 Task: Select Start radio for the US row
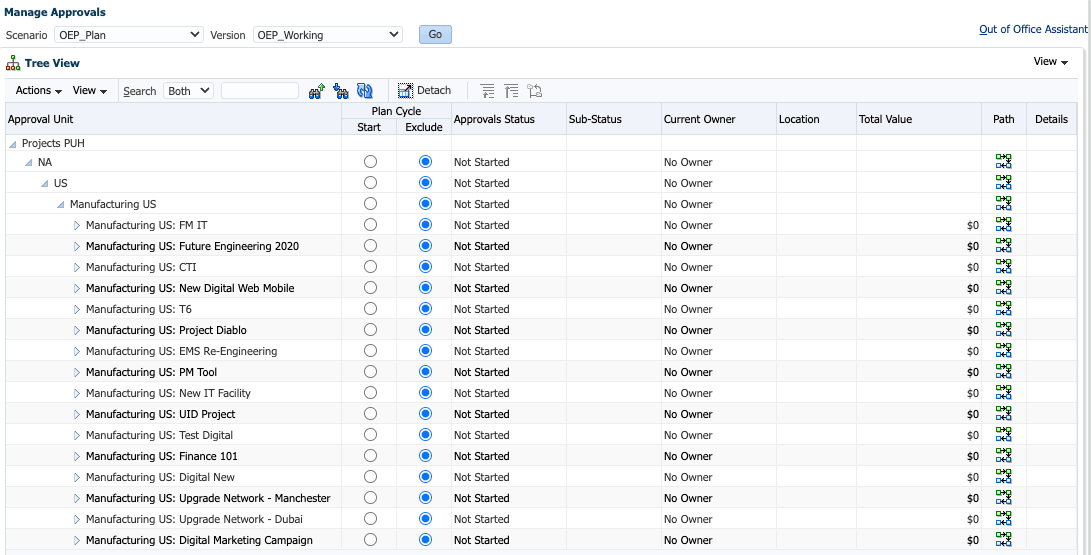[x=370, y=183]
